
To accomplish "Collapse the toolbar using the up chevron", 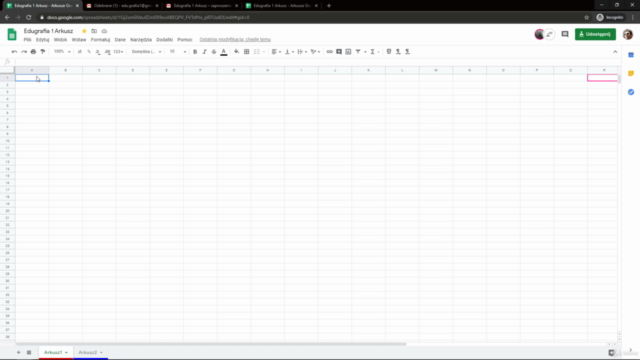I will click(615, 52).
